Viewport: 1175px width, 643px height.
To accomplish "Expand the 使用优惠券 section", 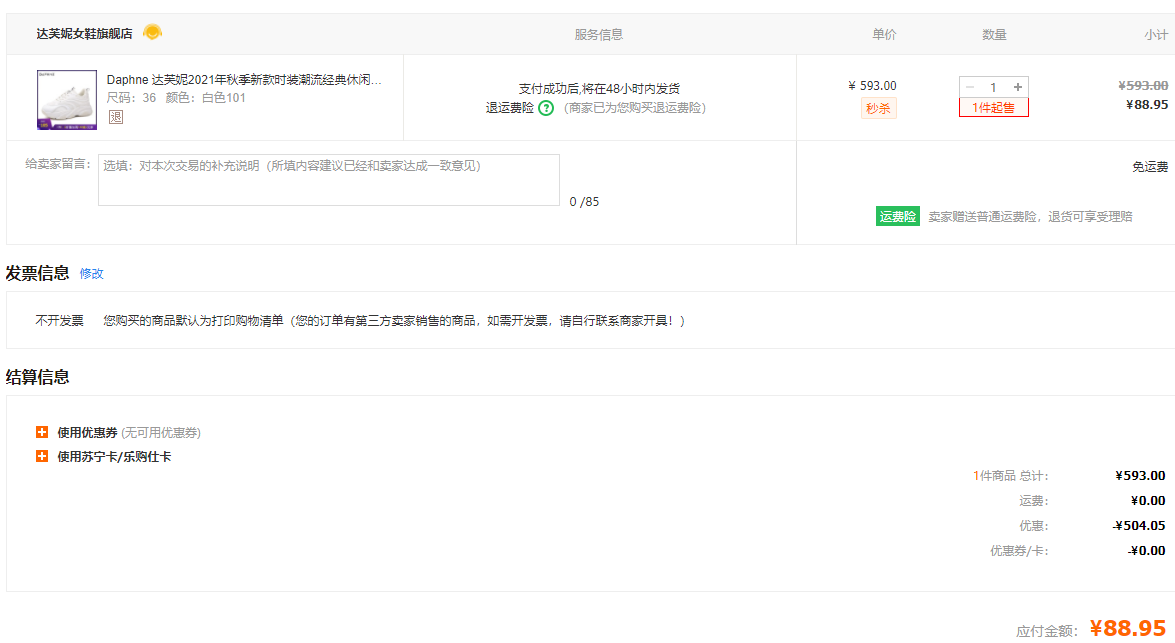I will (42, 433).
